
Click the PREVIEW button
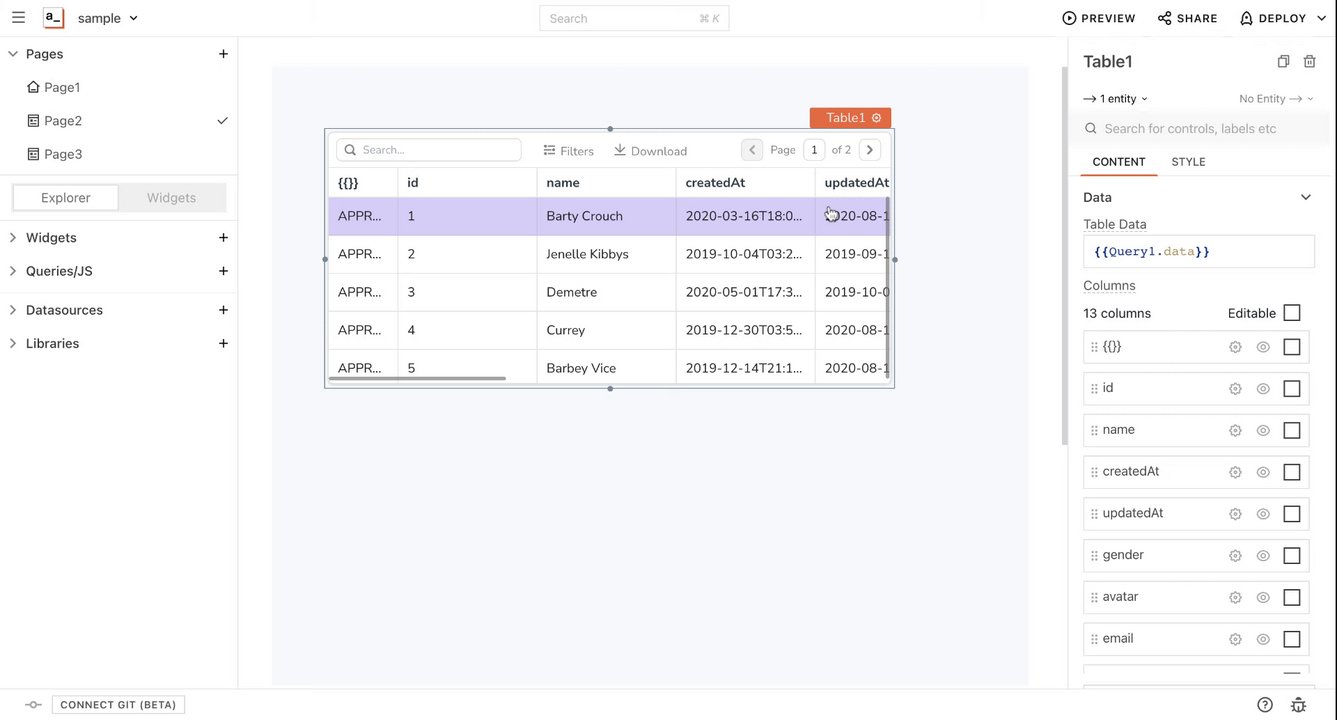pyautogui.click(x=1099, y=18)
